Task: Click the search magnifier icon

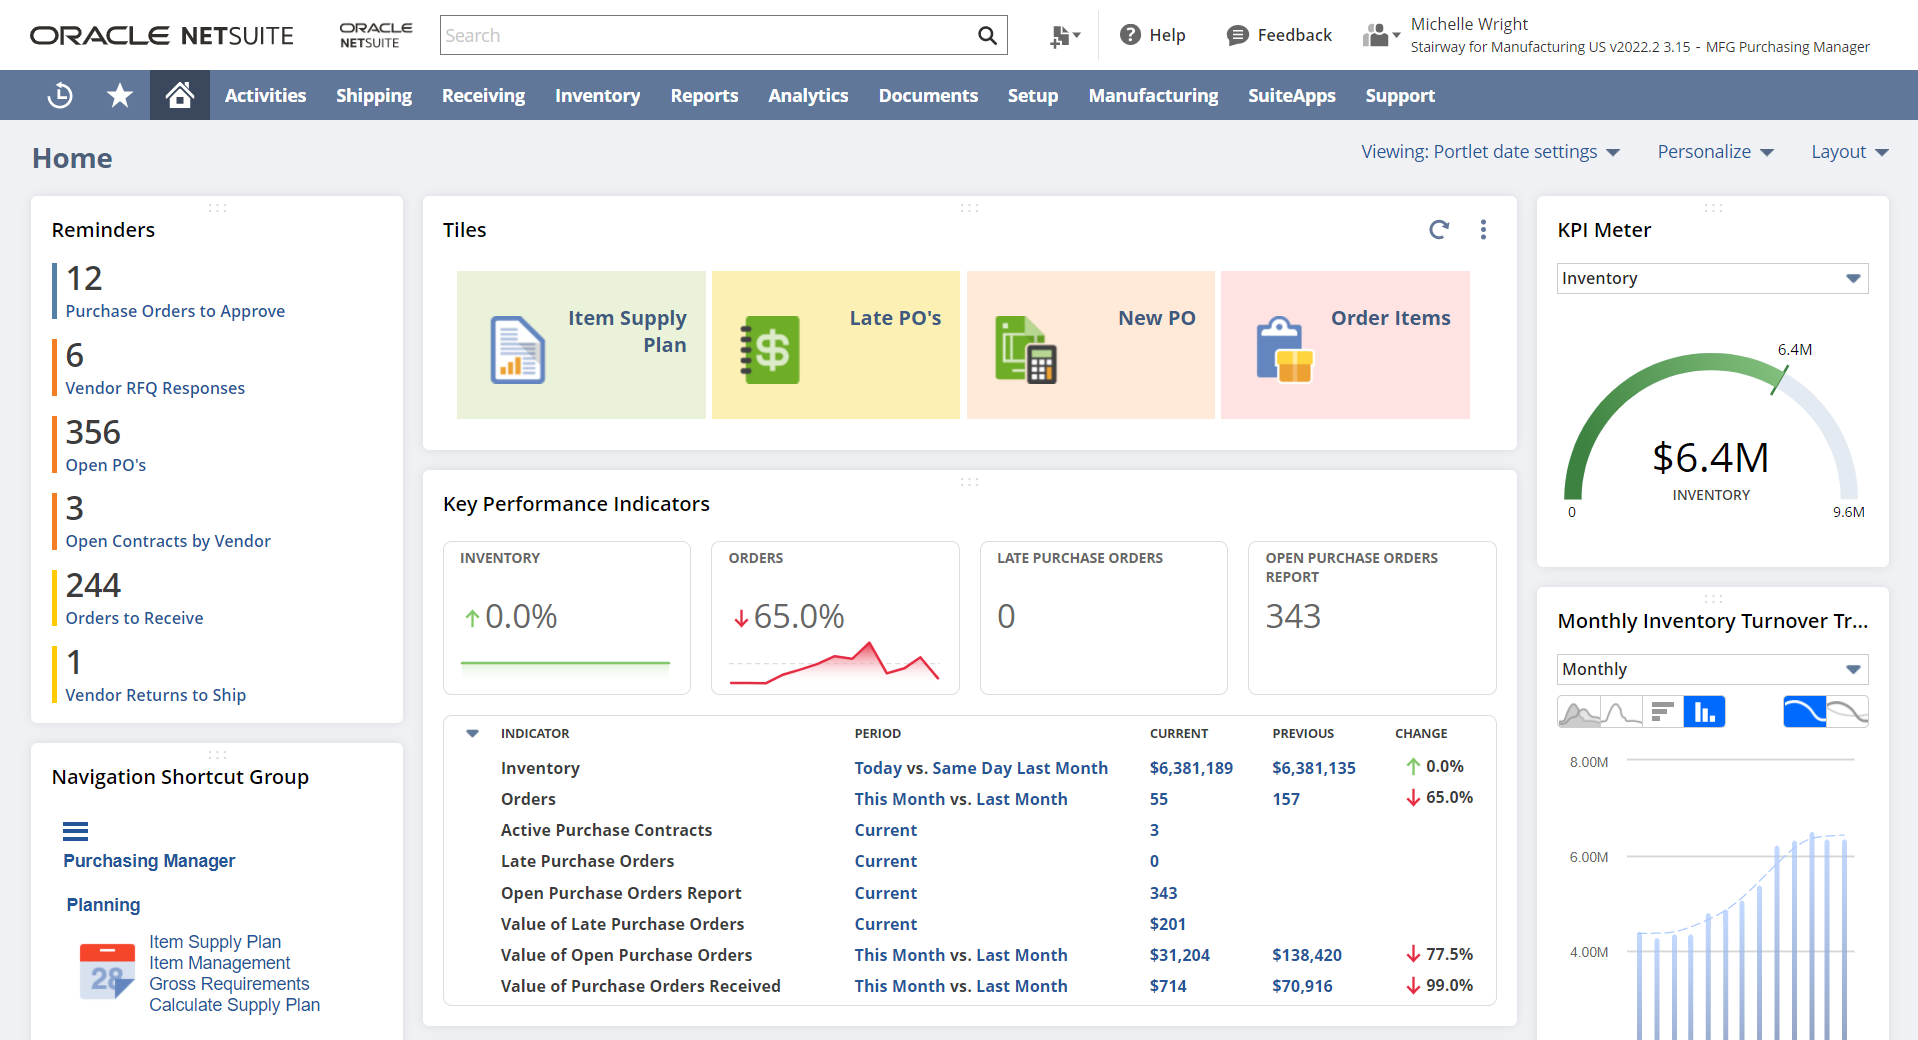Action: pos(987,36)
